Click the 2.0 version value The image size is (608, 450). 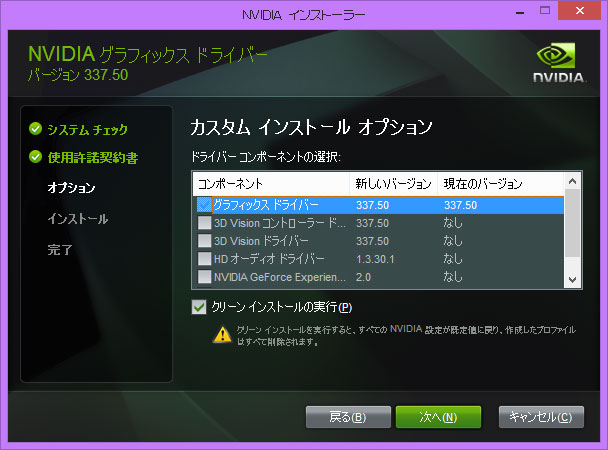coord(363,277)
